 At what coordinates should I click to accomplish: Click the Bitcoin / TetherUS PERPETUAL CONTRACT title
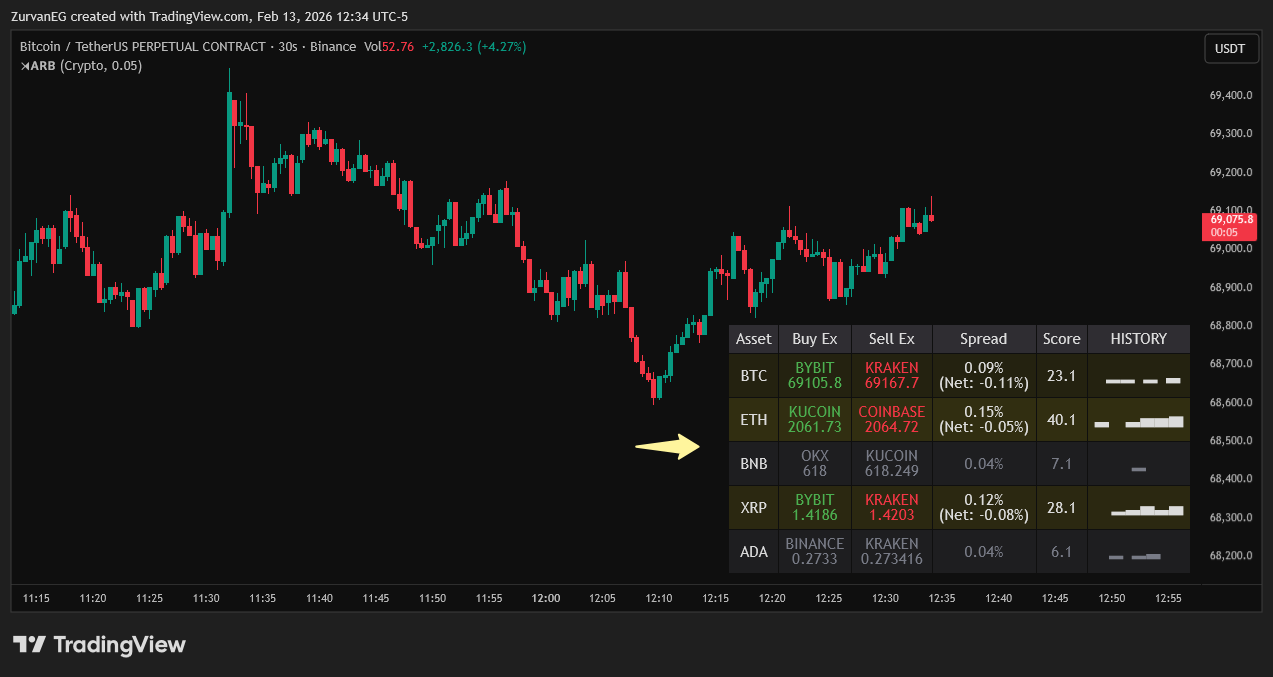click(143, 46)
